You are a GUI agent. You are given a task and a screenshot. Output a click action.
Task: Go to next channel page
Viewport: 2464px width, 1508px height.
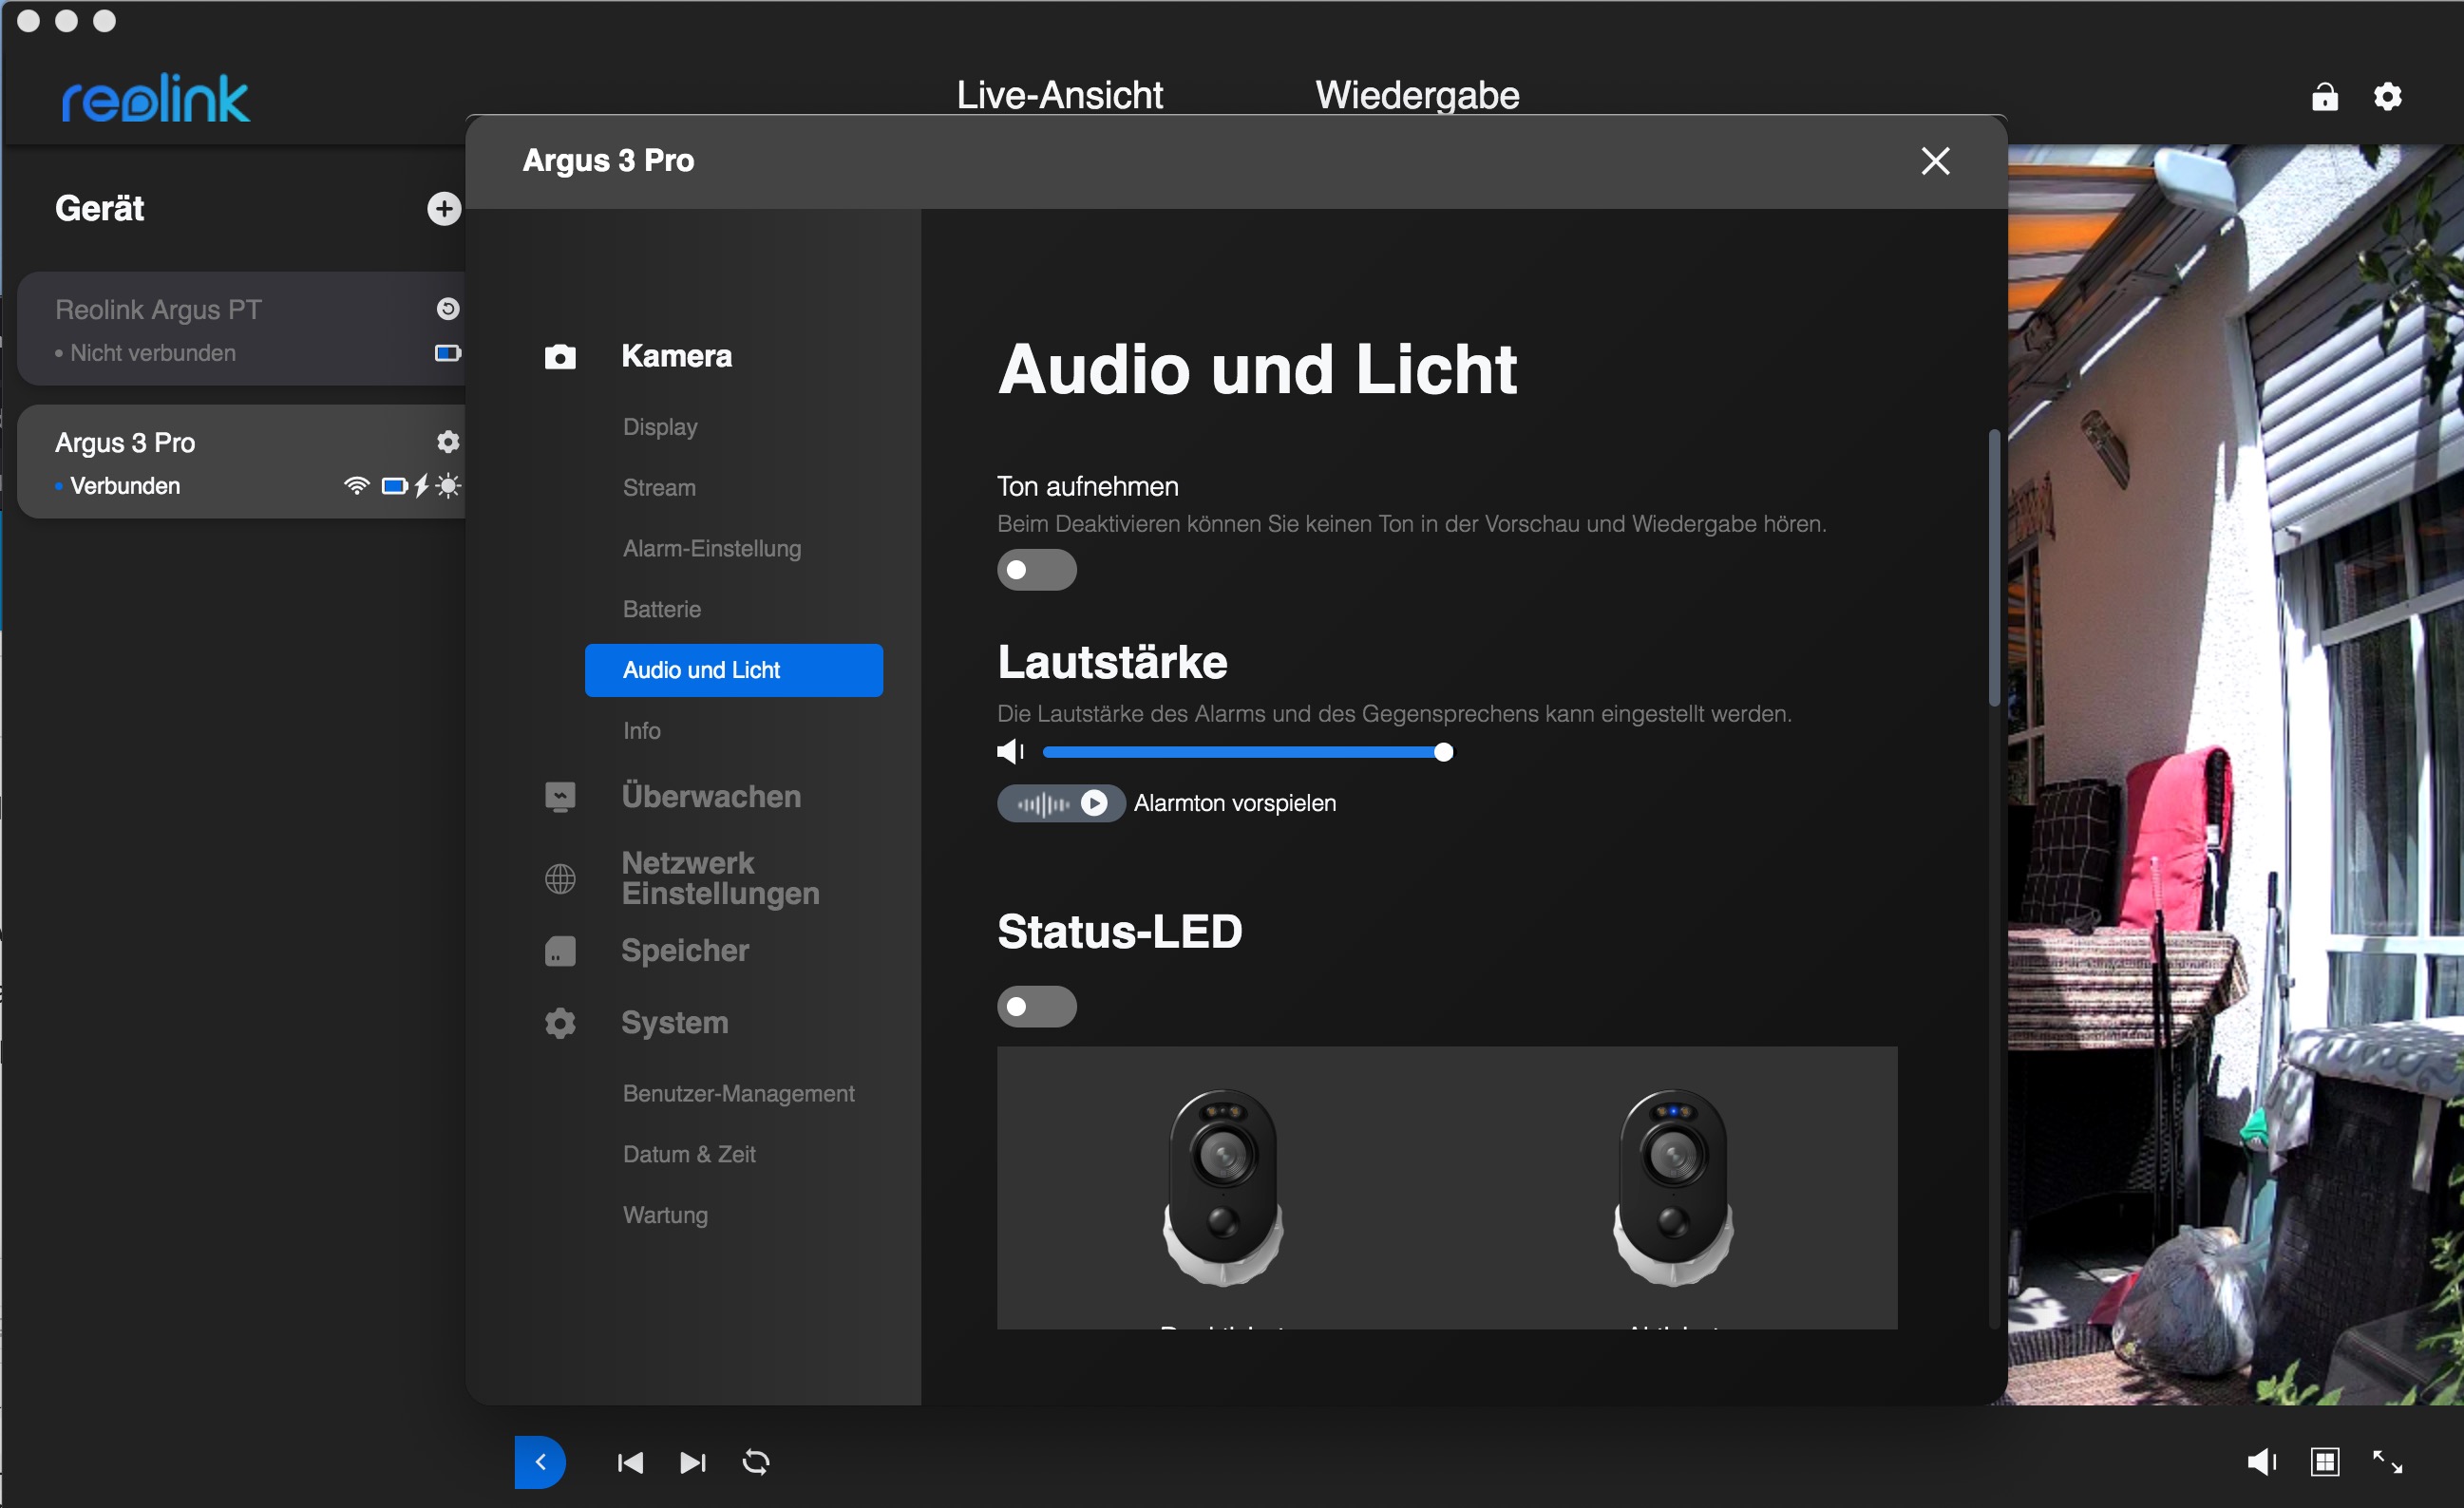coord(693,1462)
